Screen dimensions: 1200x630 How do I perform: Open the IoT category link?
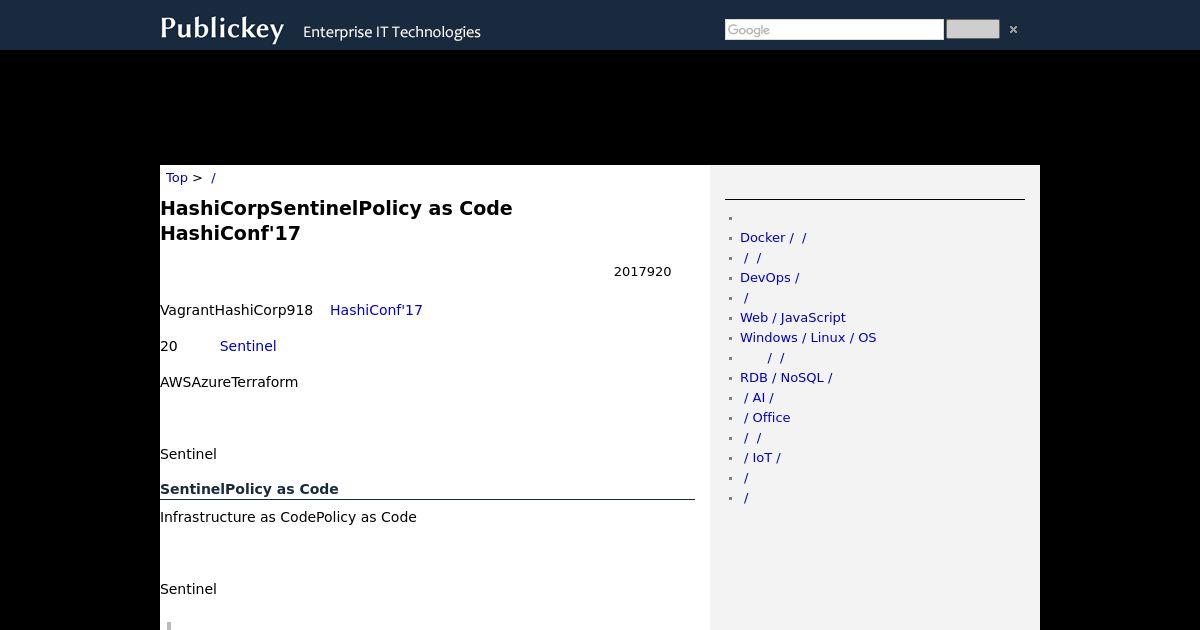pyautogui.click(x=762, y=458)
